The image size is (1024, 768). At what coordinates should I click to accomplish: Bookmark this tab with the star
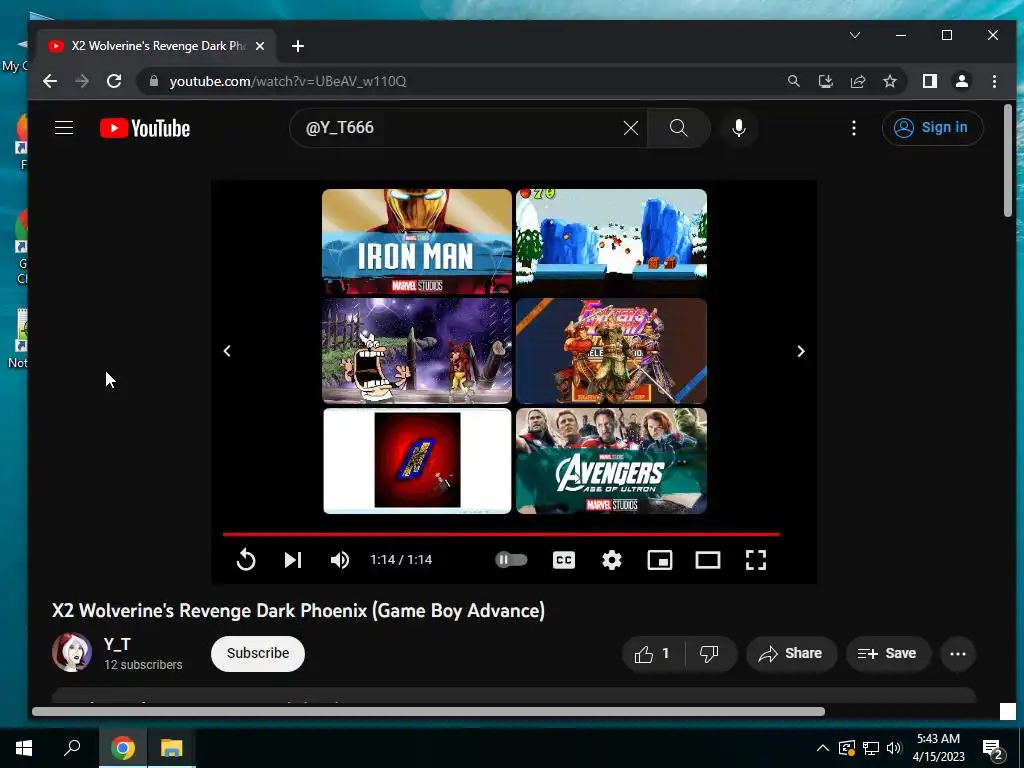coord(889,81)
